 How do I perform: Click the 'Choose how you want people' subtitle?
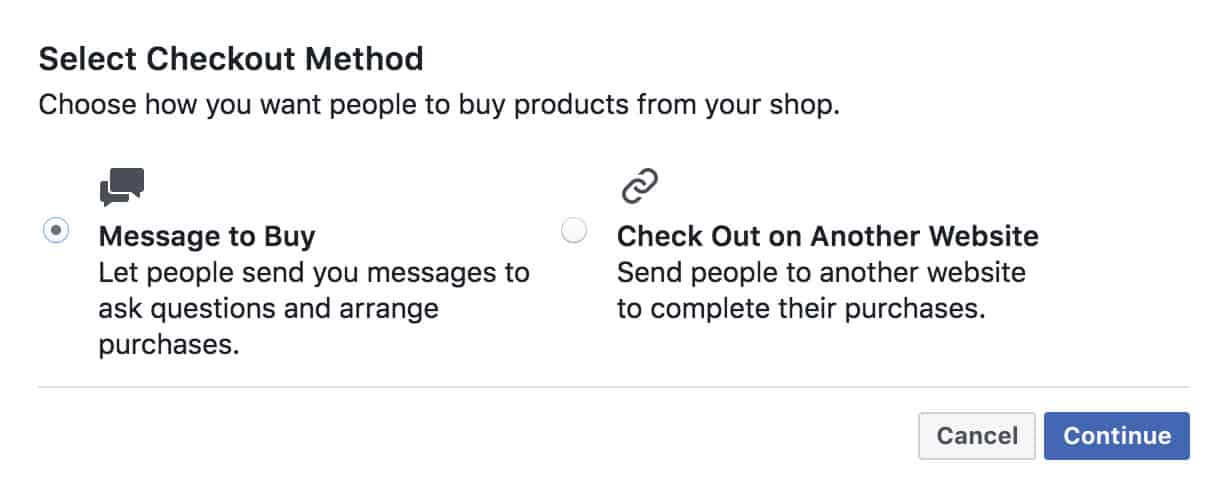click(438, 105)
